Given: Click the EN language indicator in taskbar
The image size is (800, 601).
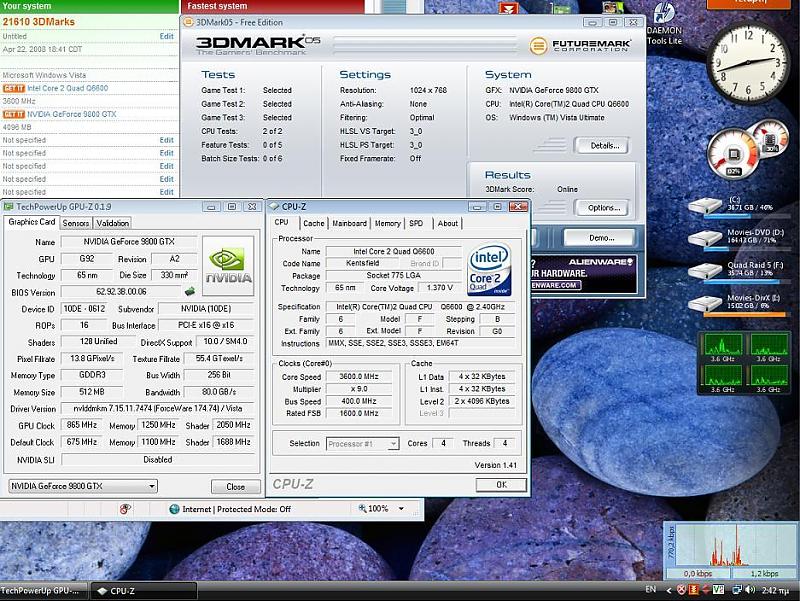Looking at the screenshot, I should (651, 589).
